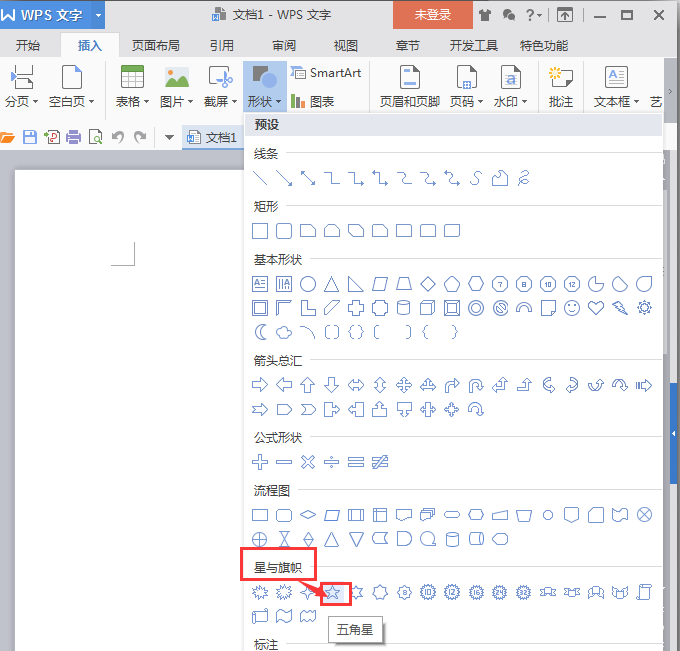Select the cloud shape
This screenshot has height=651, width=680.
click(284, 333)
